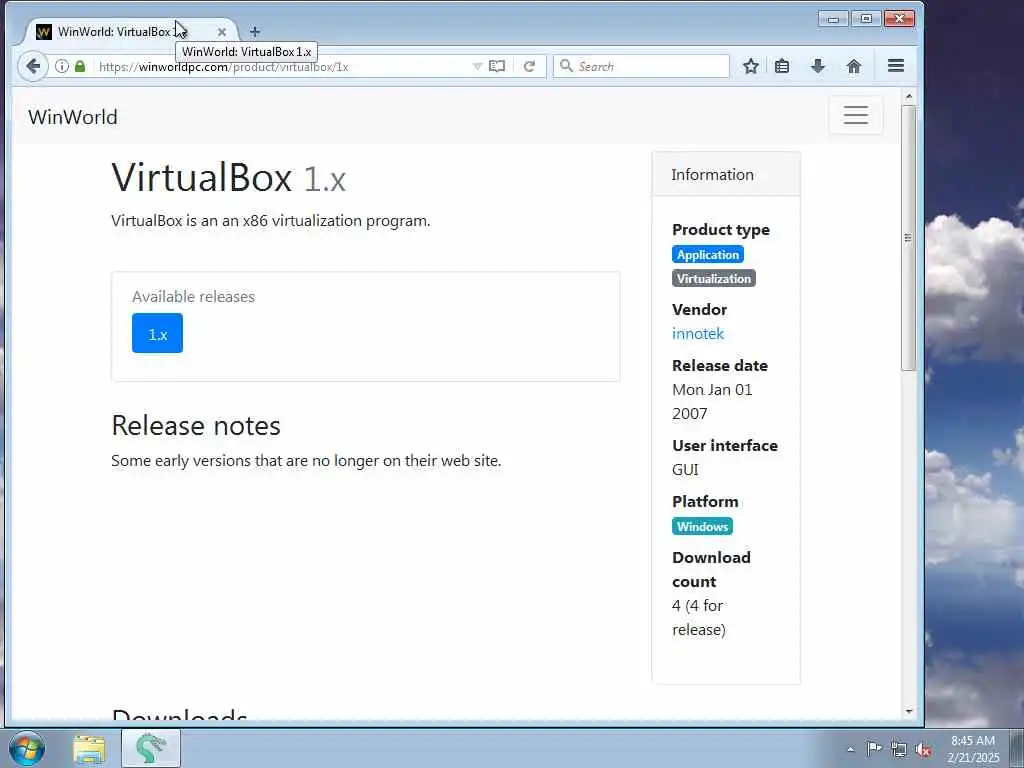The image size is (1024, 768).
Task: Click the page scrollbar down arrow
Action: 908,711
